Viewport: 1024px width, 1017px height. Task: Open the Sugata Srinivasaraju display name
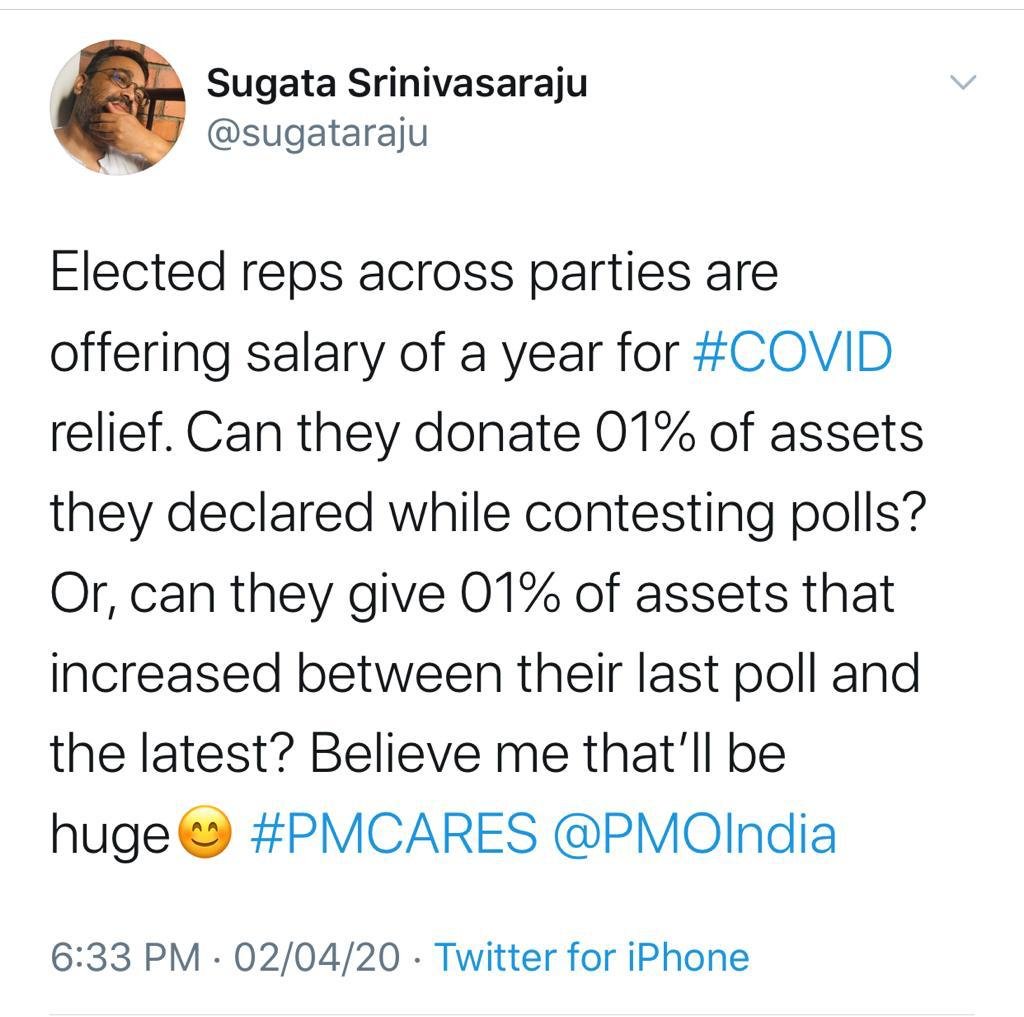tap(396, 84)
